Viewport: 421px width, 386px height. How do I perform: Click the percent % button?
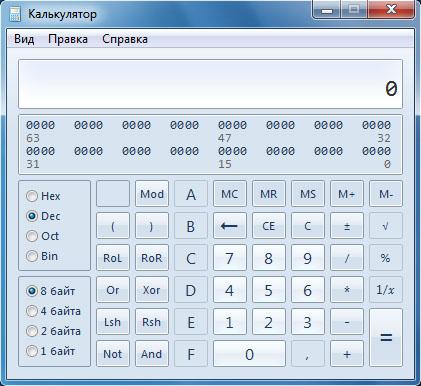(x=386, y=258)
